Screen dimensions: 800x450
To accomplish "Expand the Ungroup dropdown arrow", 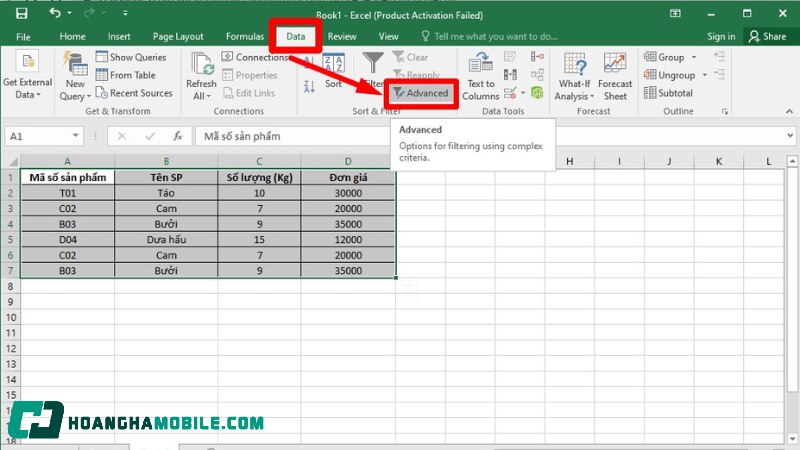I will point(705,75).
